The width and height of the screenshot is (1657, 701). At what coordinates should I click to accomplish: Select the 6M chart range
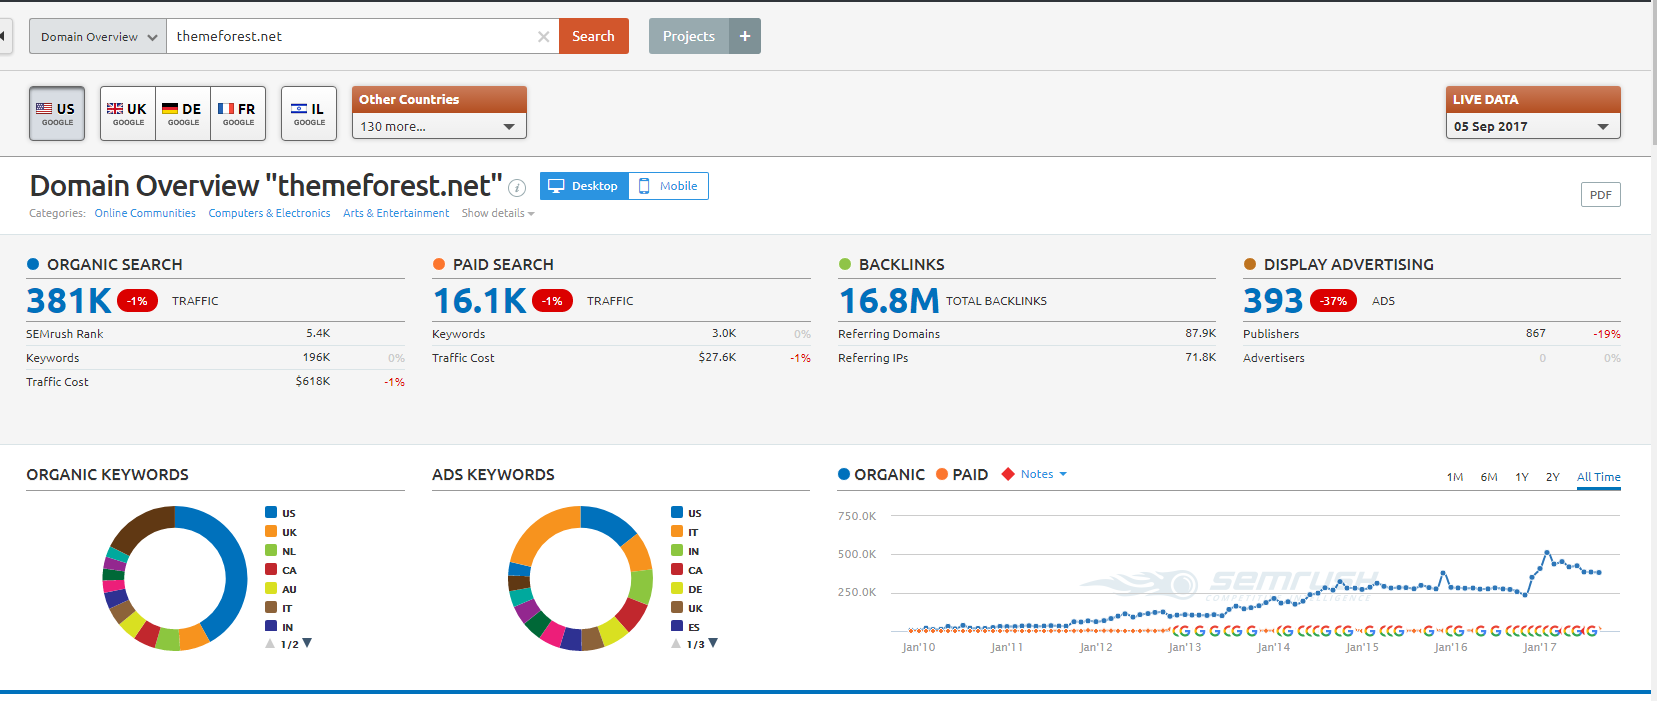(1489, 477)
